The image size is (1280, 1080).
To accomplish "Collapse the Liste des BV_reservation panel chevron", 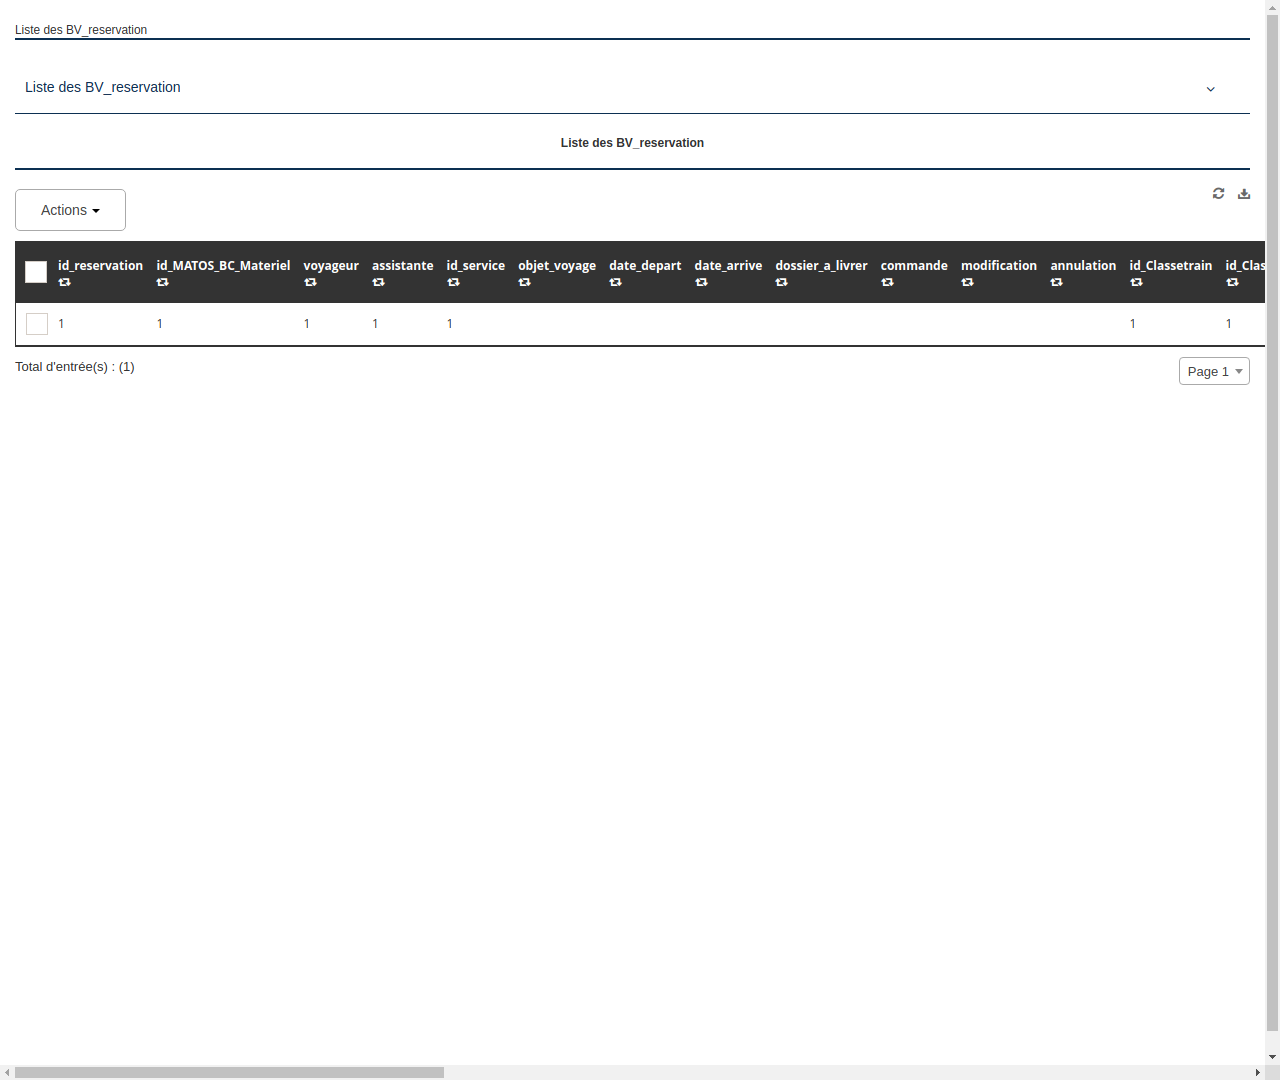I will coord(1211,89).
